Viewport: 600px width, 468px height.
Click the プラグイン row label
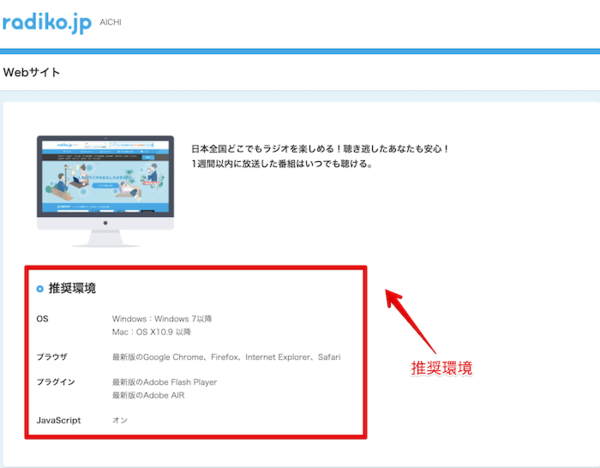pyautogui.click(x=56, y=382)
